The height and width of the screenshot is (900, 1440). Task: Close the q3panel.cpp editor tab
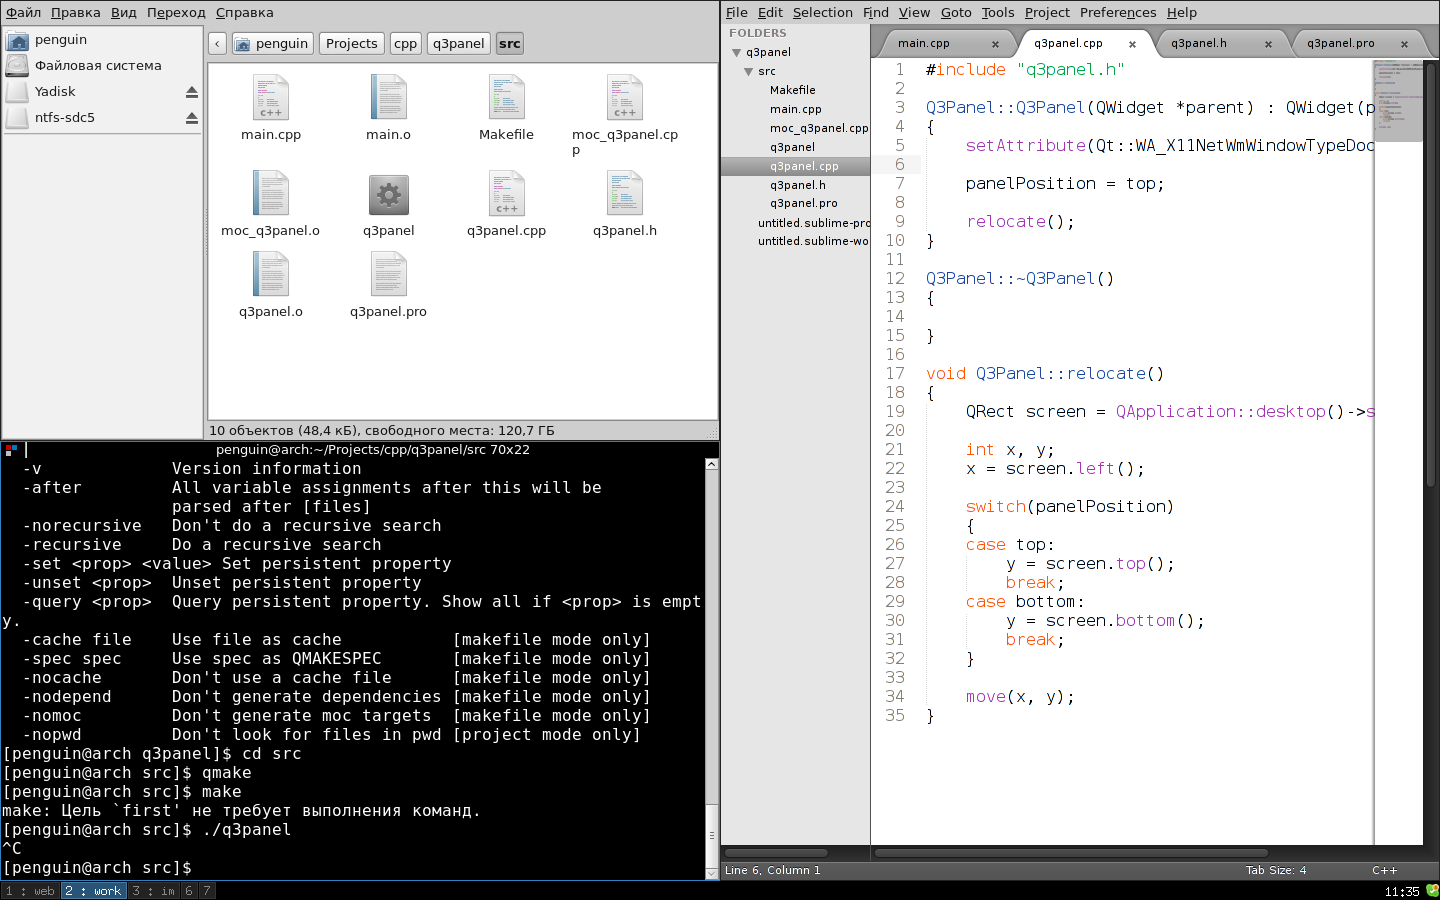[x=1132, y=44]
